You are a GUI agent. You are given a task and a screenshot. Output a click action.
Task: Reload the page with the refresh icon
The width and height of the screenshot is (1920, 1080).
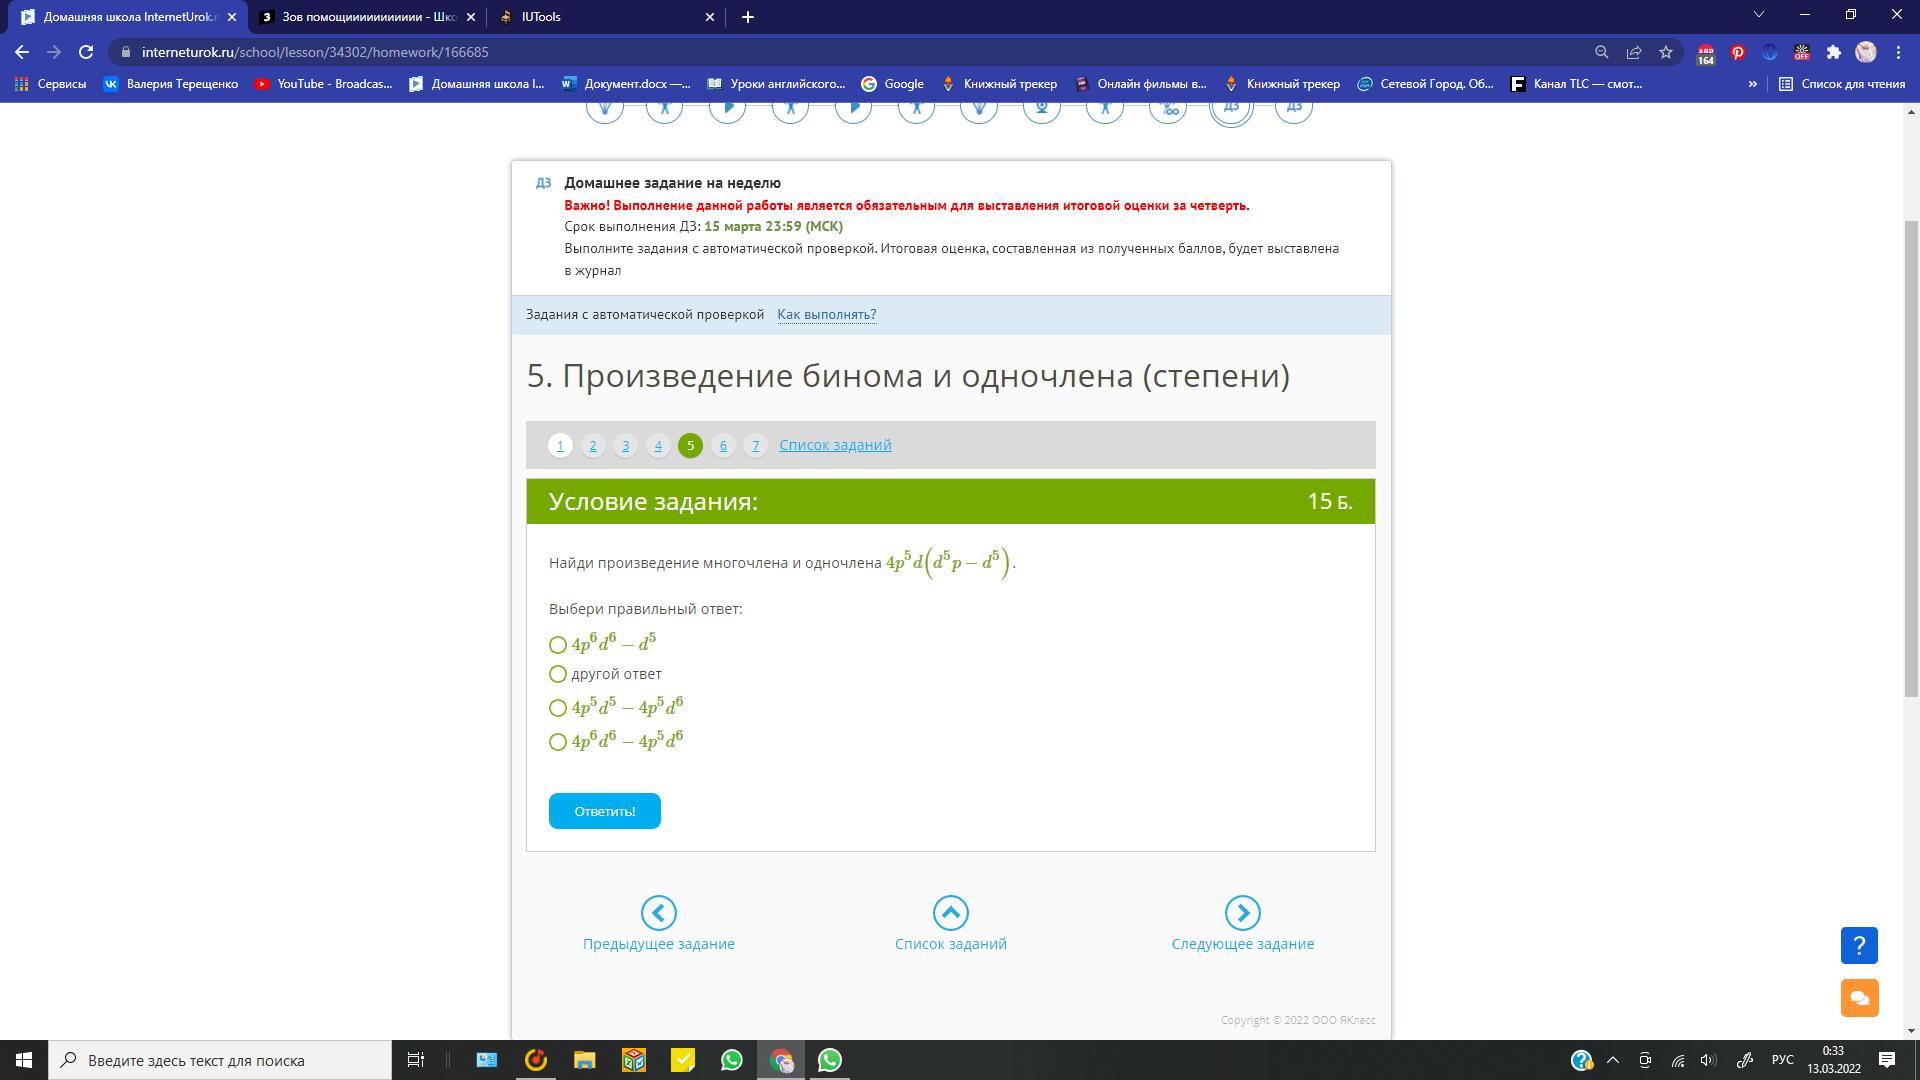[x=86, y=52]
